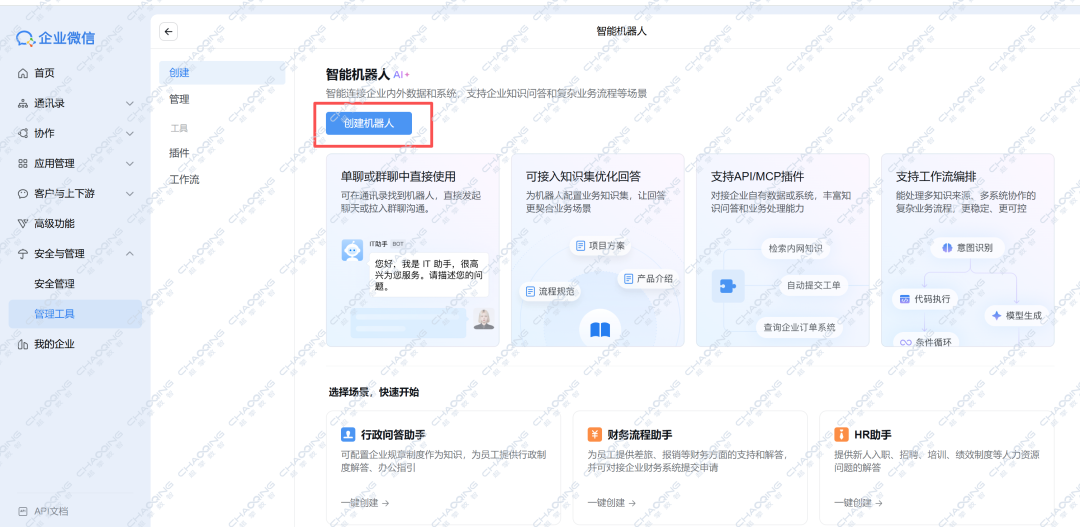Click the 行政问答助手 card icon
Screen dimensions: 1080x527
pos(348,435)
